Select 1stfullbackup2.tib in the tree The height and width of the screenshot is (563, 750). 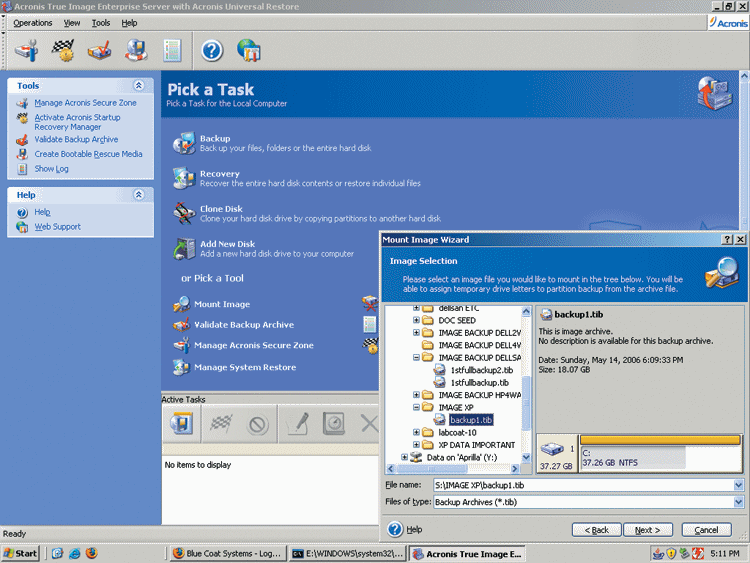482,370
